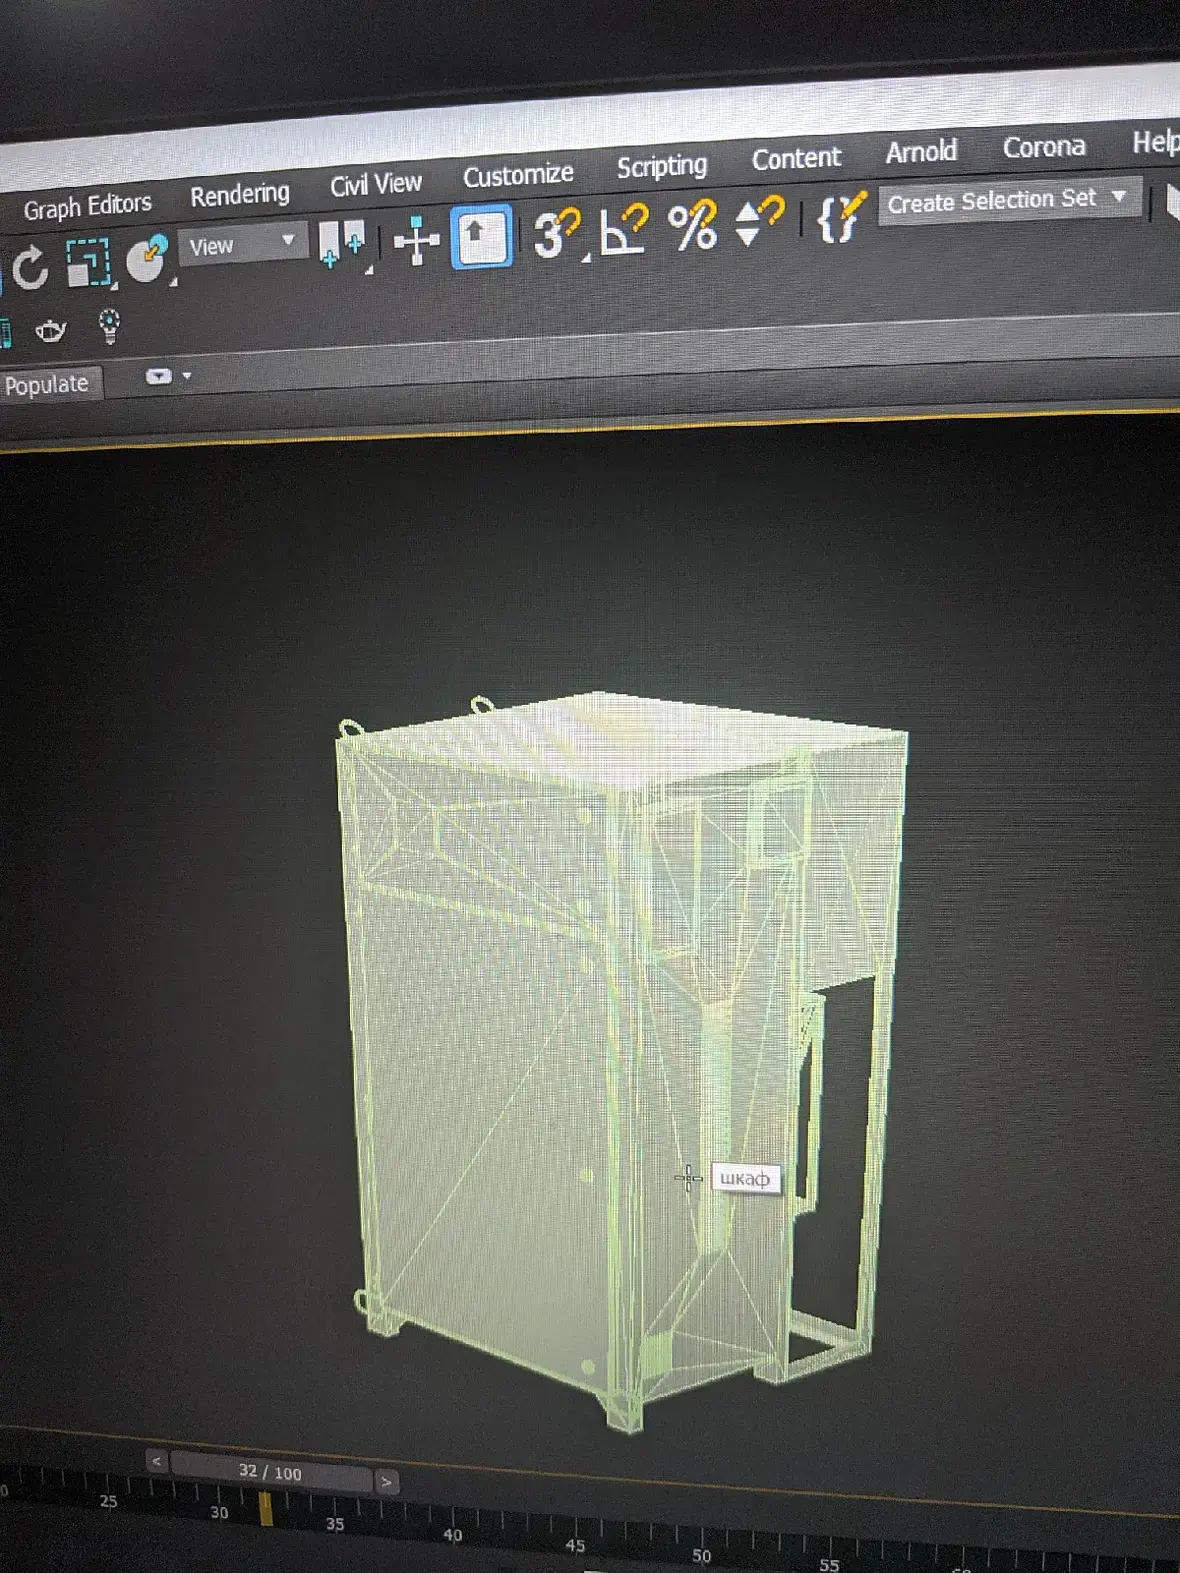Switch to the Populate tab
This screenshot has width=1180, height=1573.
(x=47, y=385)
